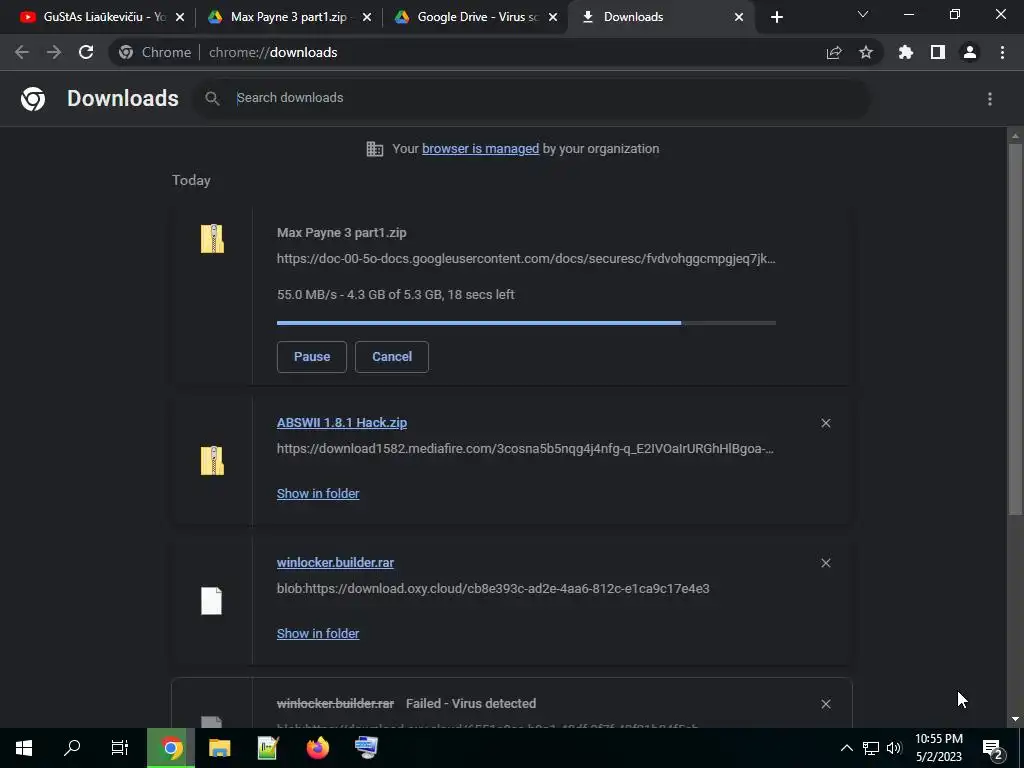Open the Windows Start menu
Viewport: 1024px width, 768px height.
(24, 748)
